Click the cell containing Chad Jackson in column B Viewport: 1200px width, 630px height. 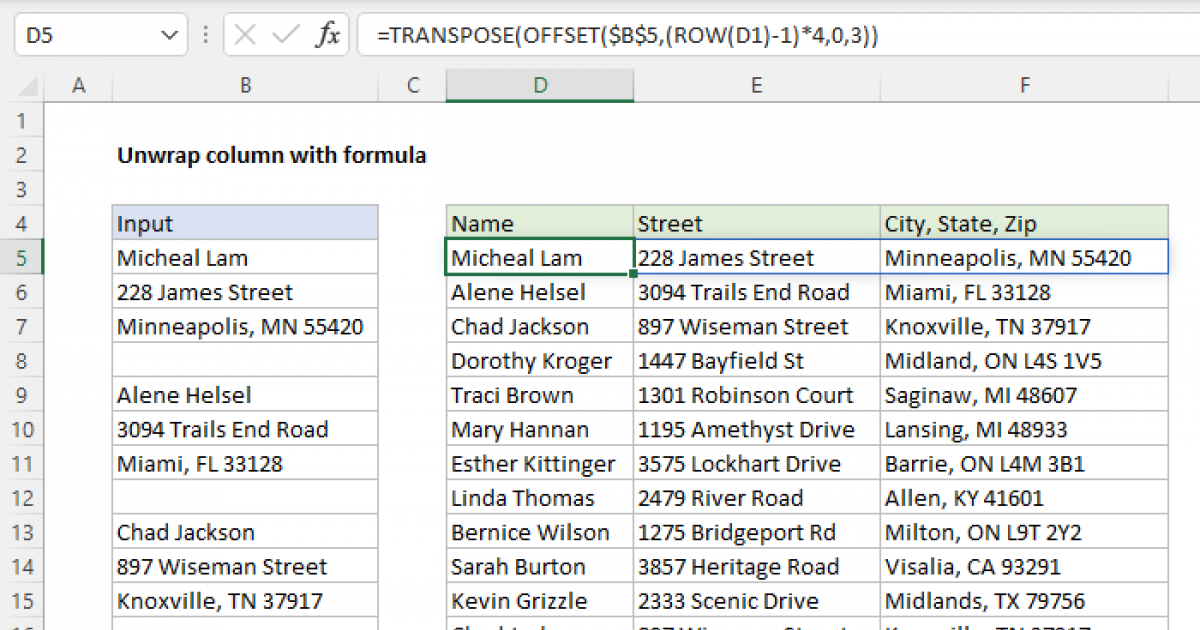pos(245,531)
